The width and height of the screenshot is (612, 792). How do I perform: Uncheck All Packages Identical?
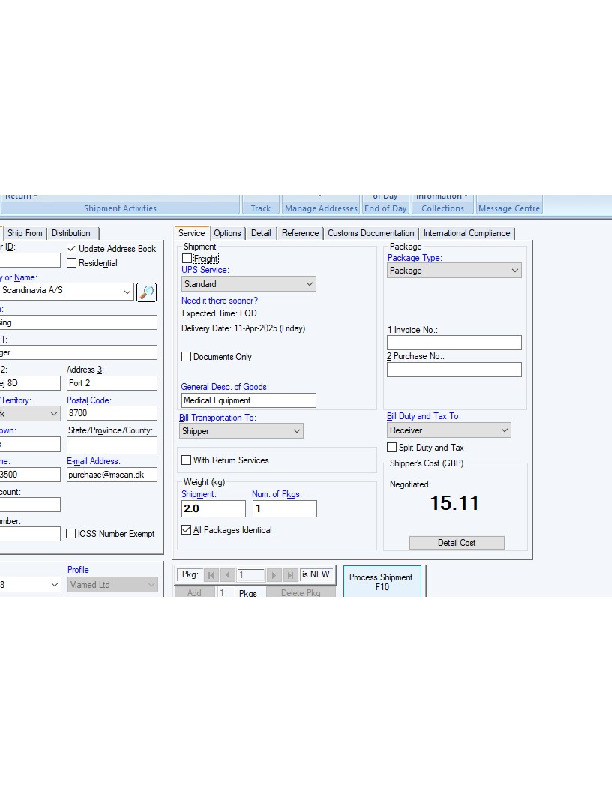click(x=186, y=530)
